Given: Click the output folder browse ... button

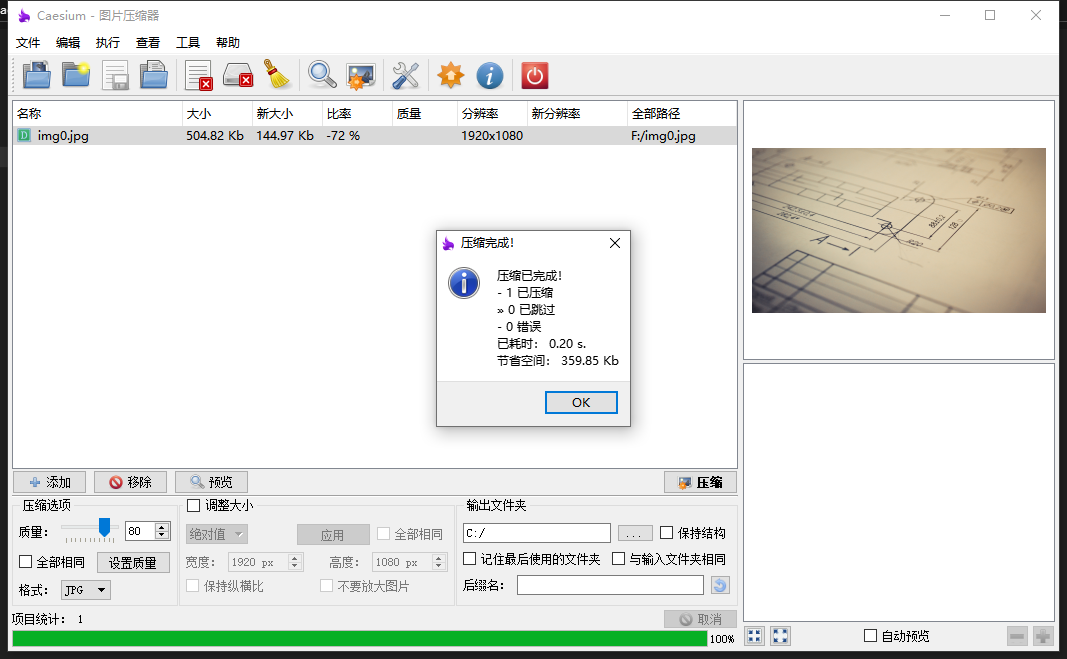Looking at the screenshot, I should pyautogui.click(x=635, y=533).
